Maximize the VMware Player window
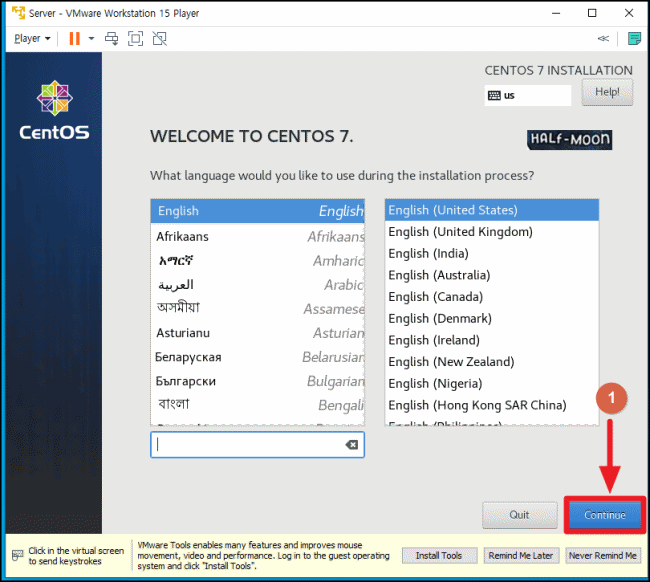Image resolution: width=650 pixels, height=582 pixels. (592, 13)
